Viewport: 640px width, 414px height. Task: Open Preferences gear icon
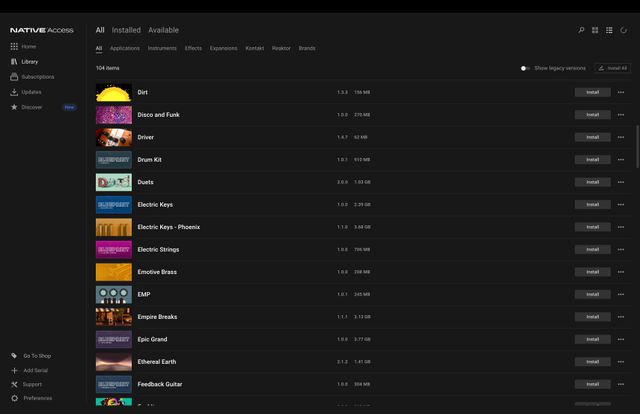point(14,398)
